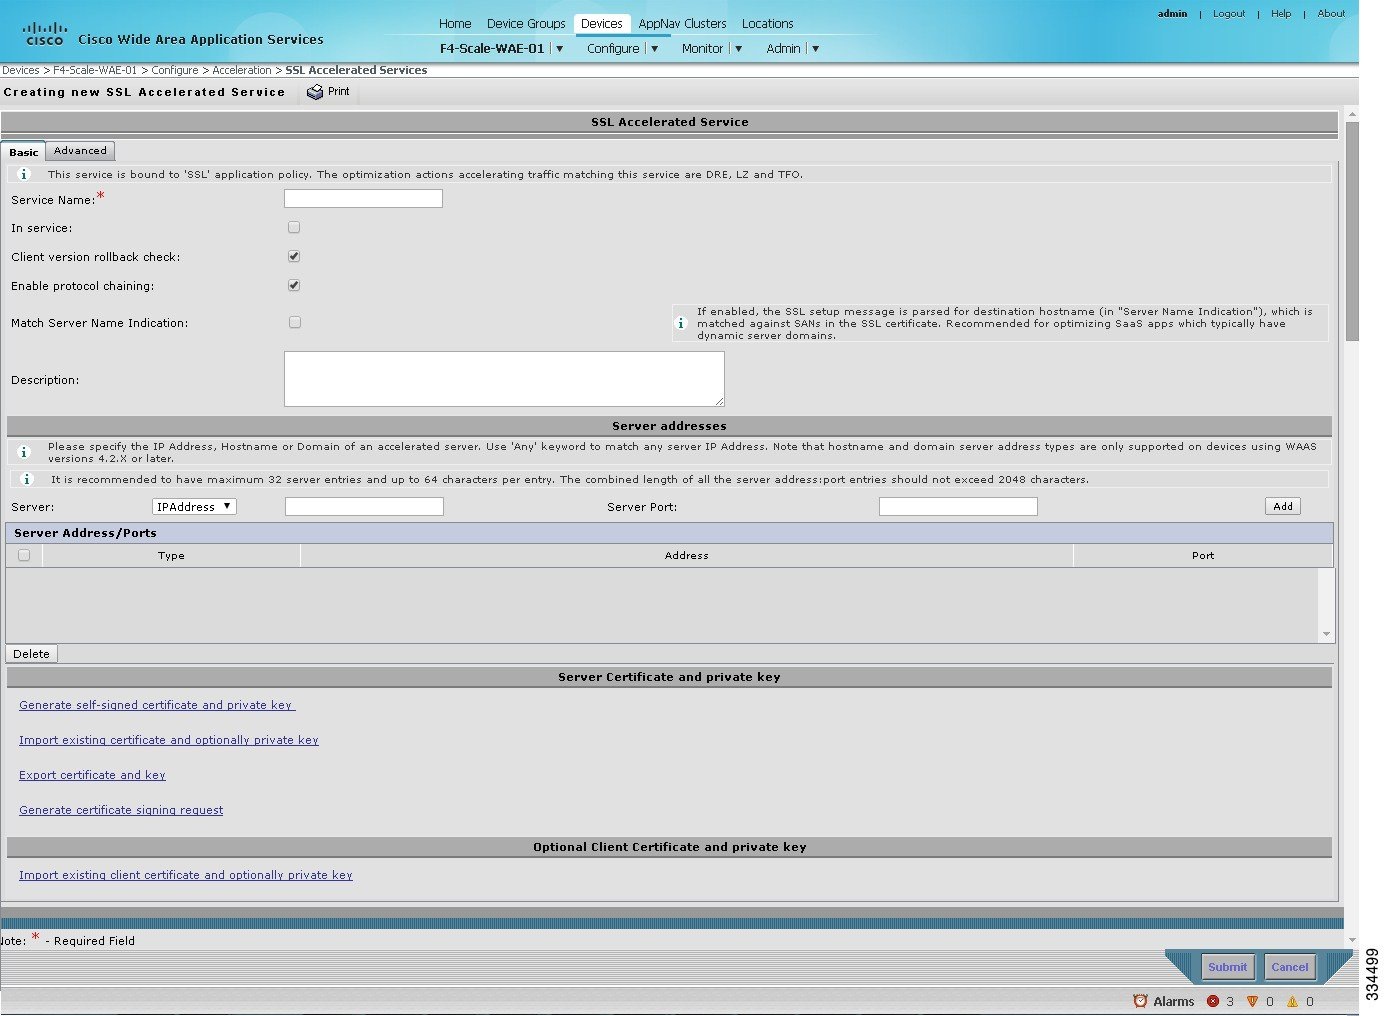Click the Type column header
The image size is (1386, 1016).
[171, 555]
